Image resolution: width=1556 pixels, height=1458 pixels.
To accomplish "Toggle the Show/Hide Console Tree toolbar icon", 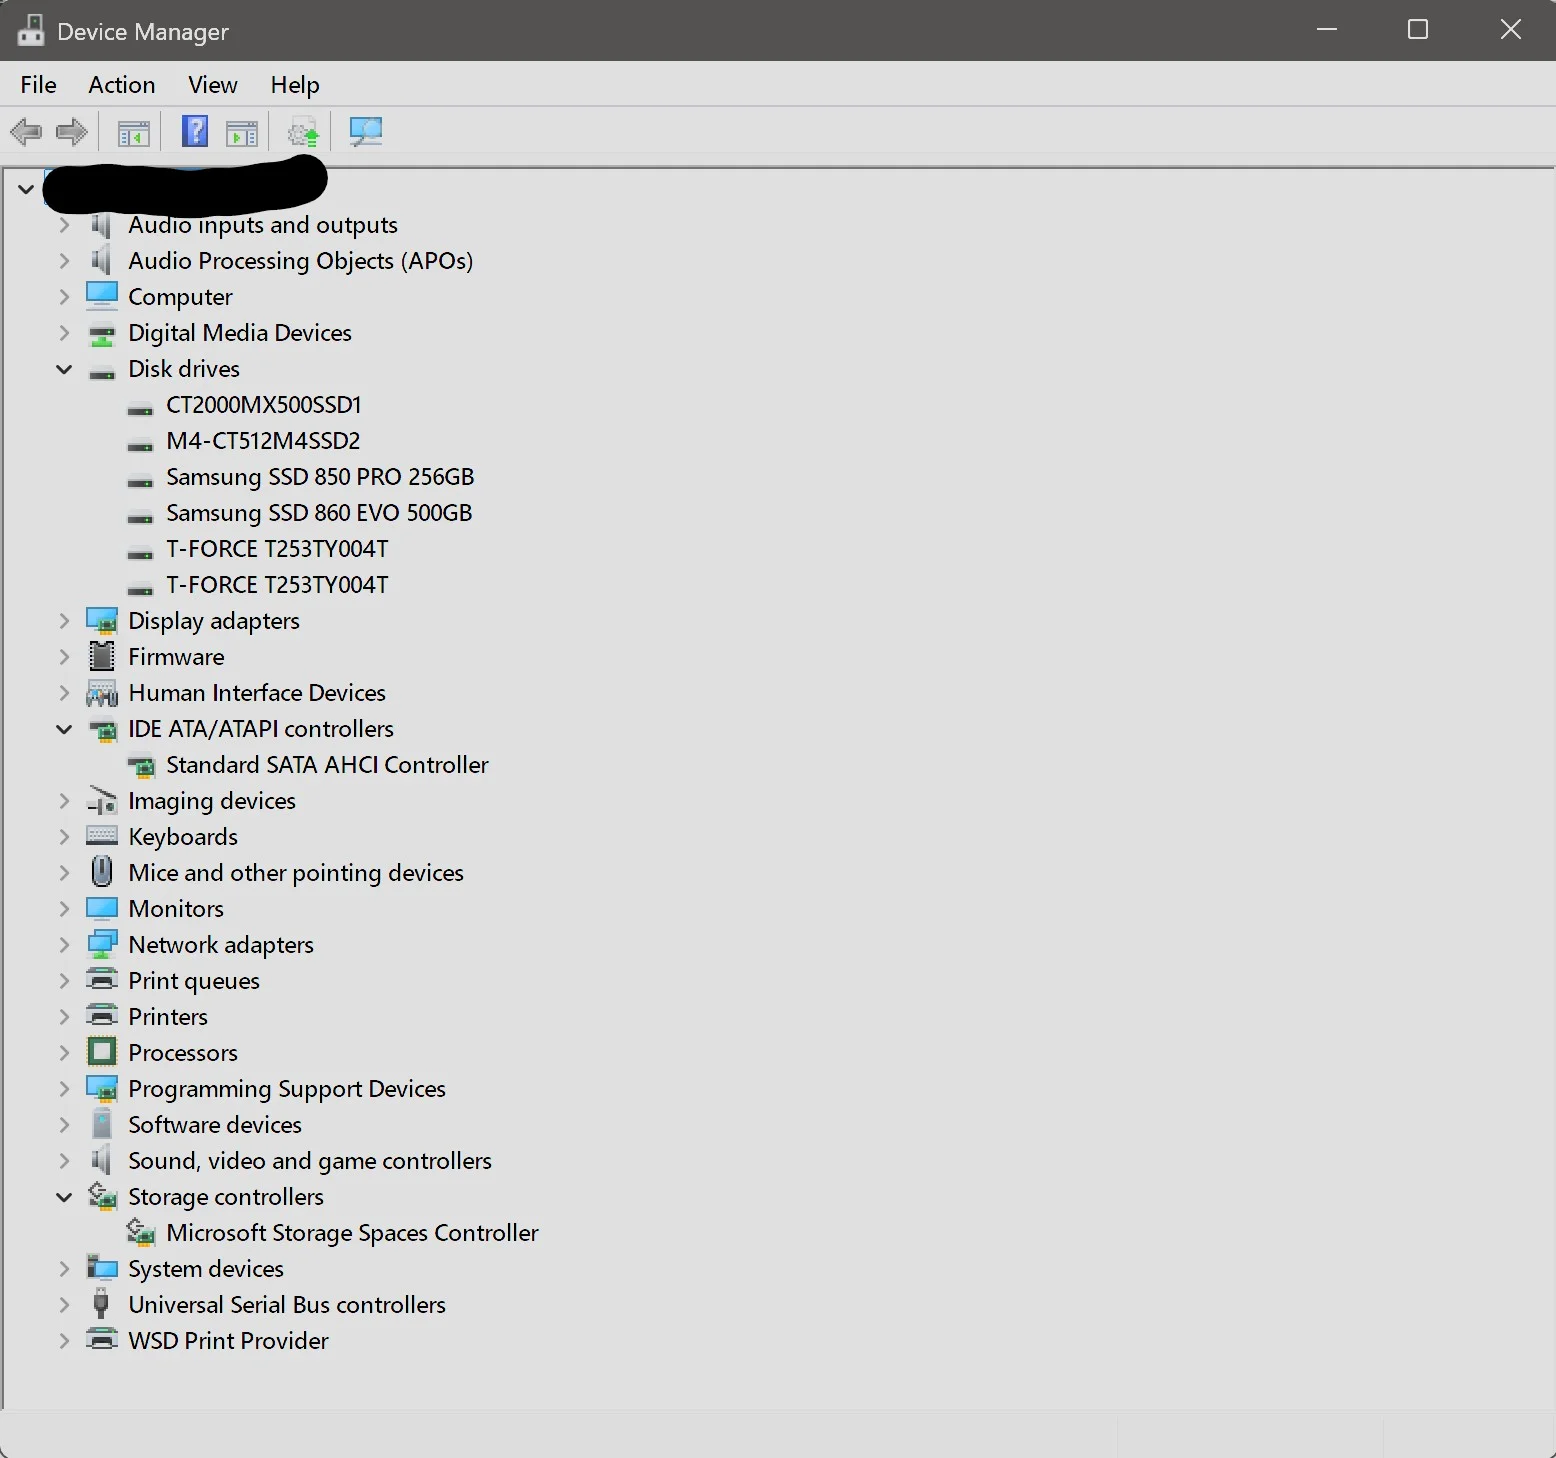I will pyautogui.click(x=134, y=132).
